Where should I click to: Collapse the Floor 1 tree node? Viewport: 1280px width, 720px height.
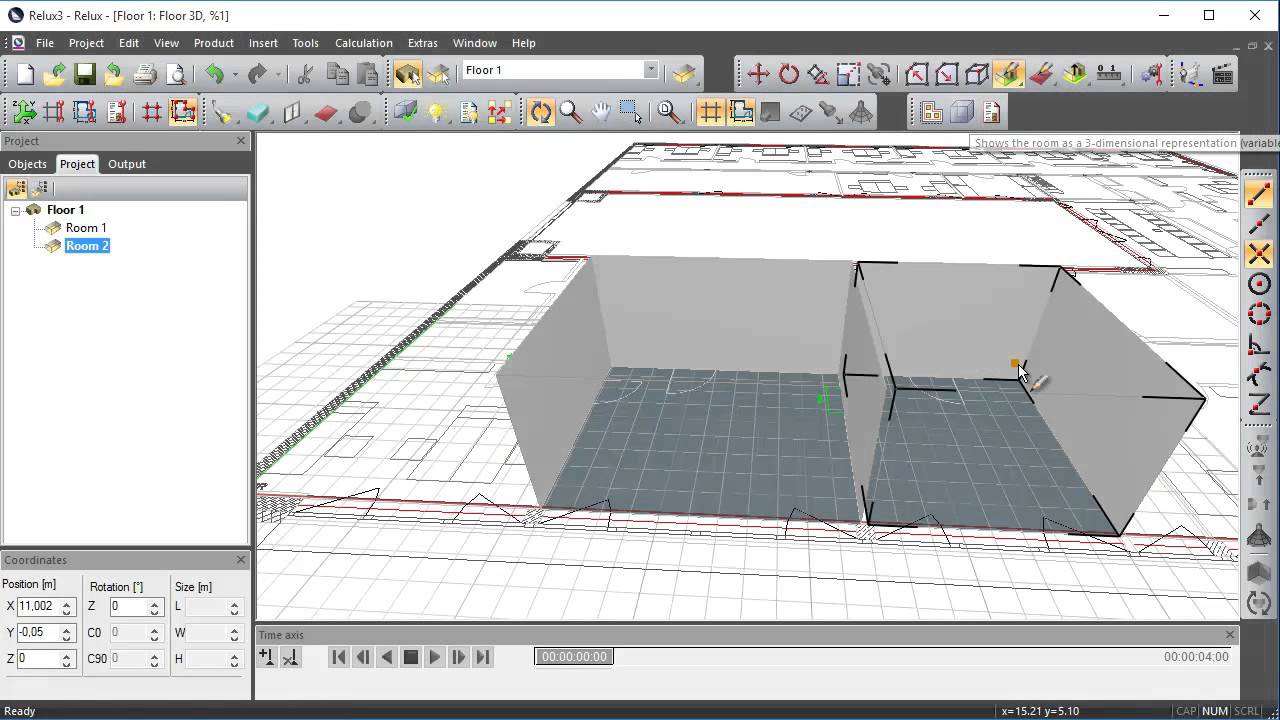16,210
